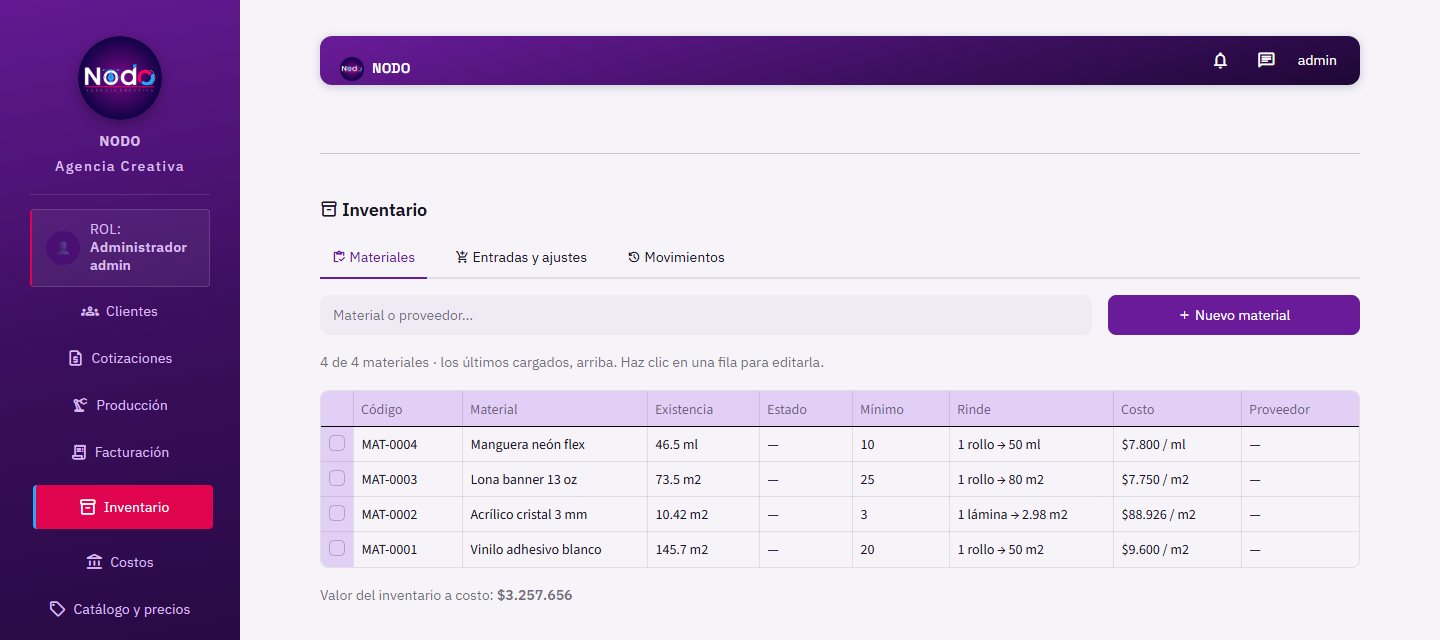
Task: Tick the checkbox for MAT-0001
Action: (337, 548)
